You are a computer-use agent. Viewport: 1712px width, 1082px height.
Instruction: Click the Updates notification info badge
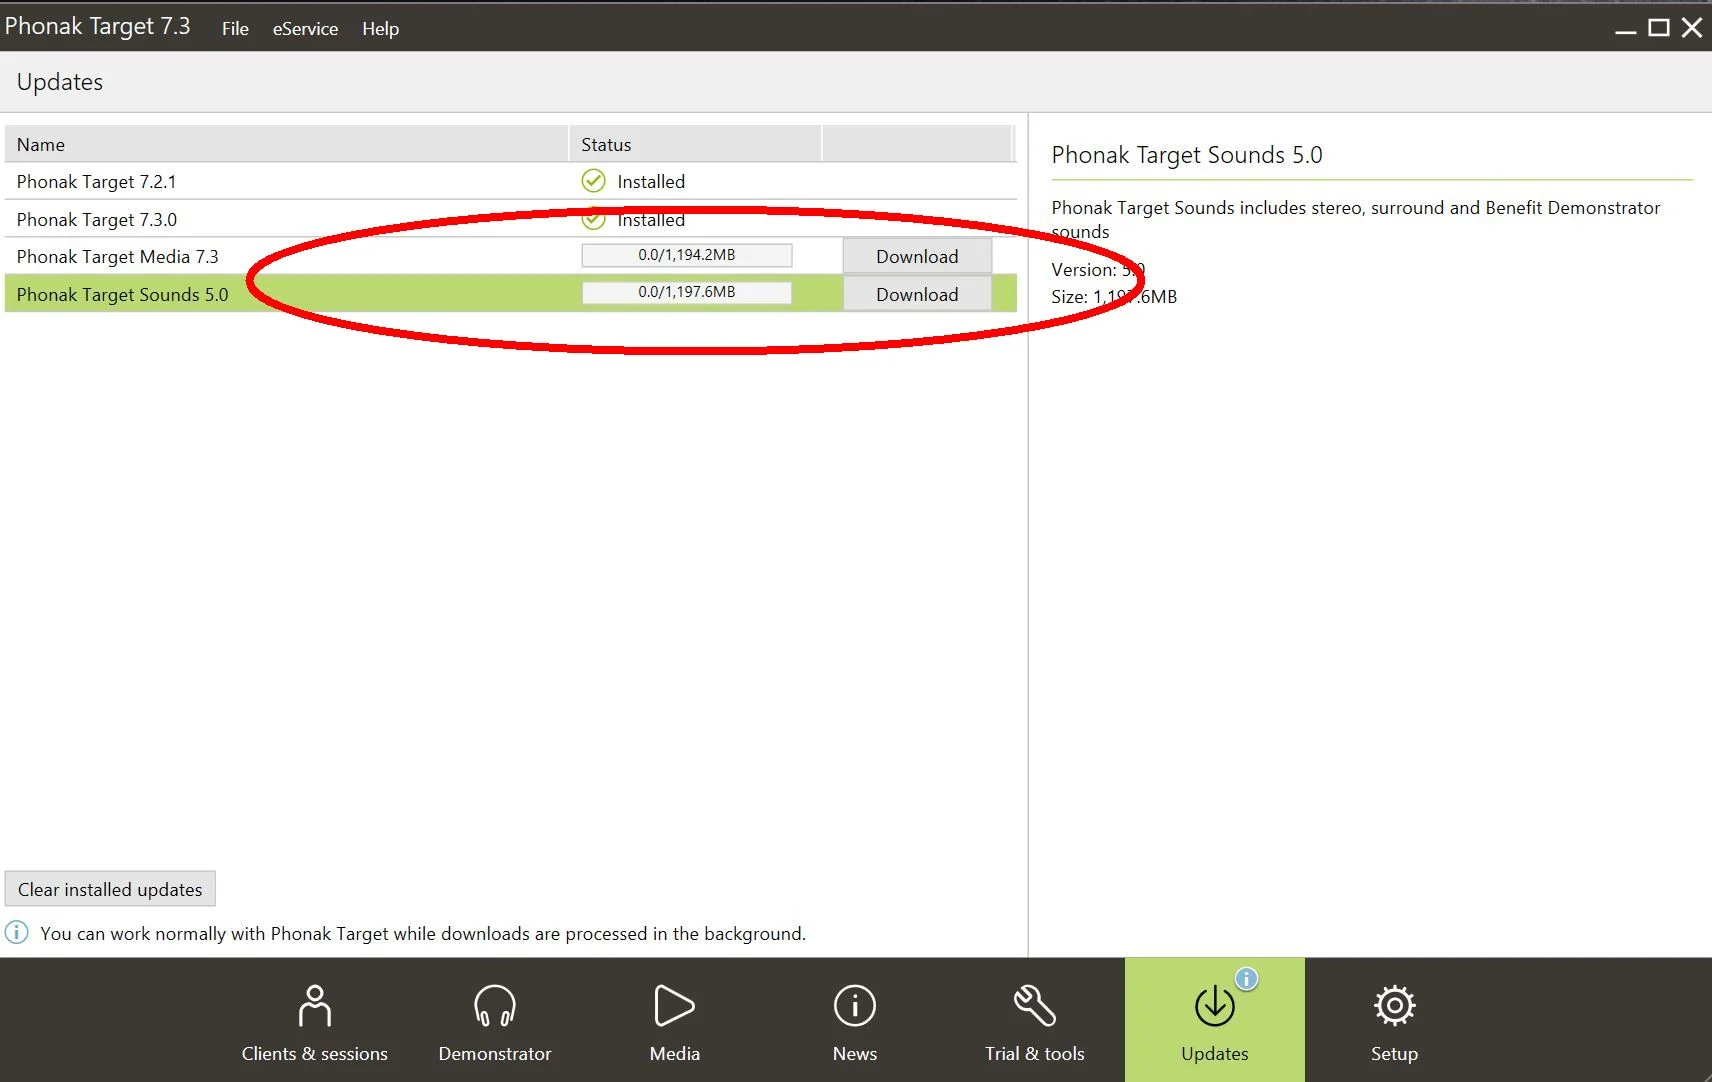[x=1246, y=979]
